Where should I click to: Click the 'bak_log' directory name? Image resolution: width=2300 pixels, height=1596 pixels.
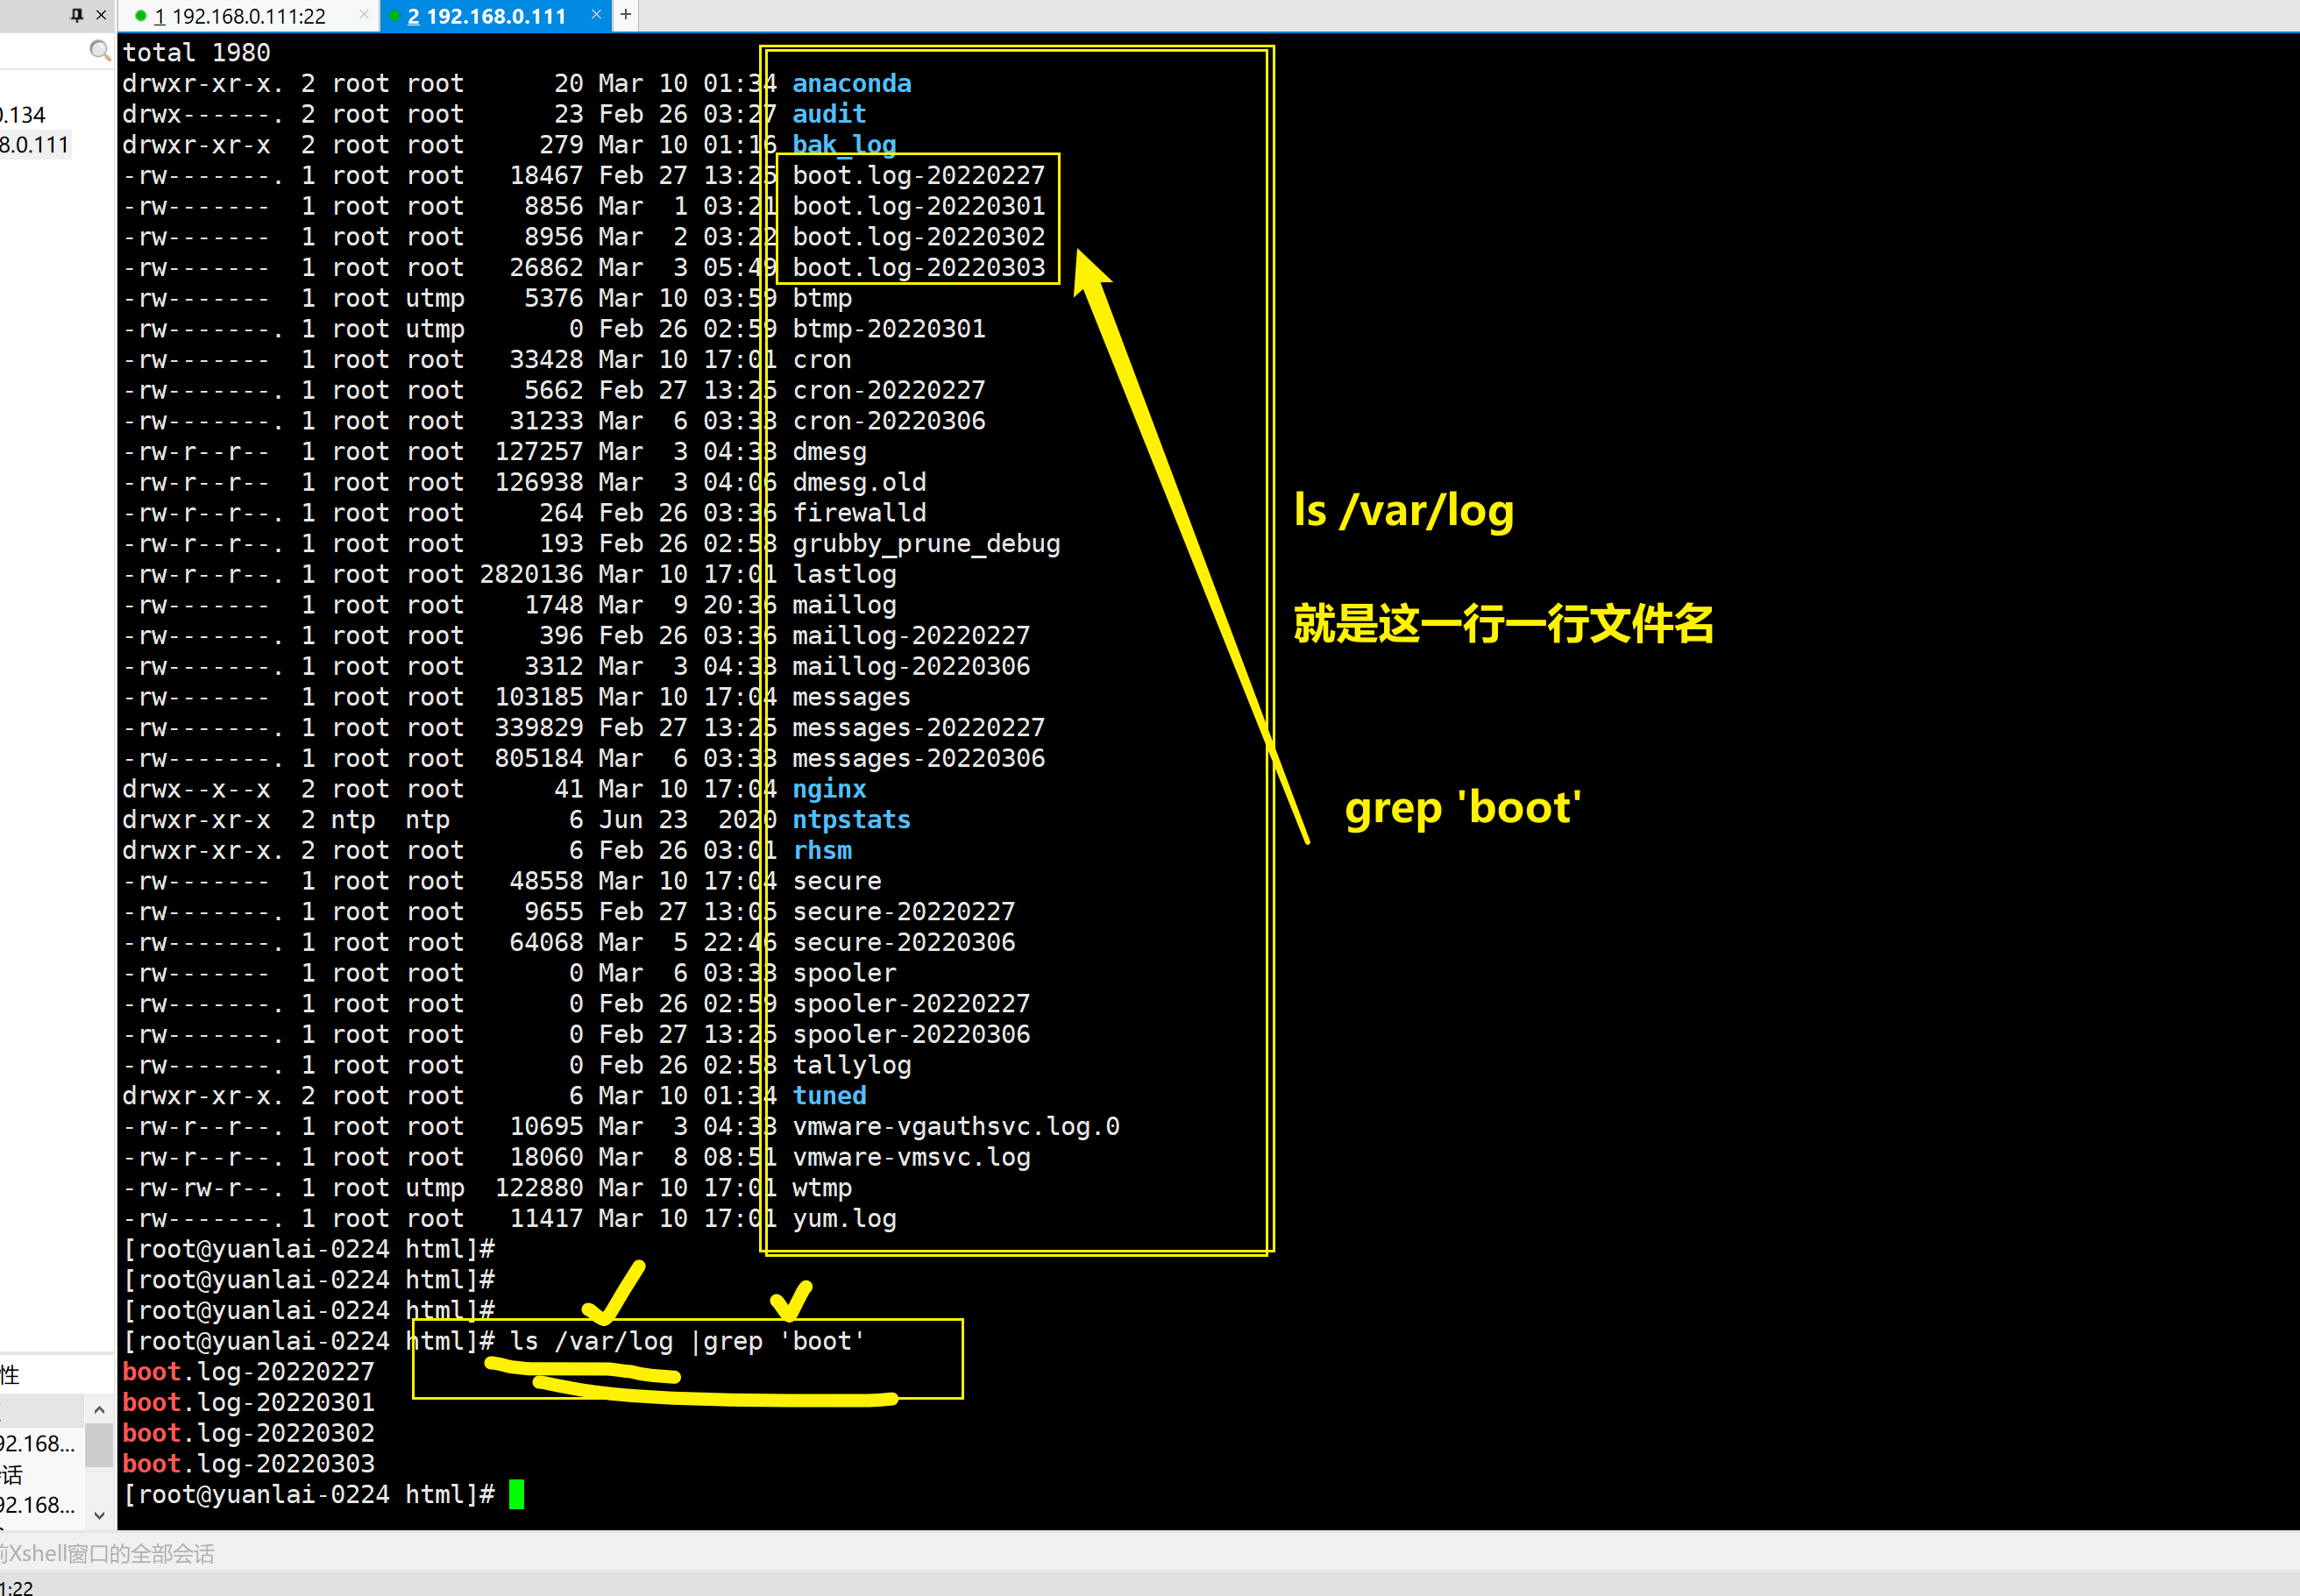pos(844,145)
